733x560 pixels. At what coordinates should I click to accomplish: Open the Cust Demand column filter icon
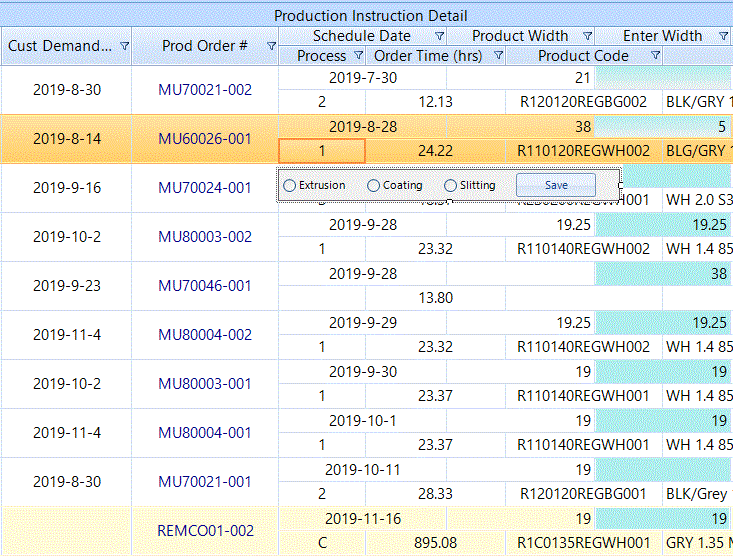click(x=124, y=46)
